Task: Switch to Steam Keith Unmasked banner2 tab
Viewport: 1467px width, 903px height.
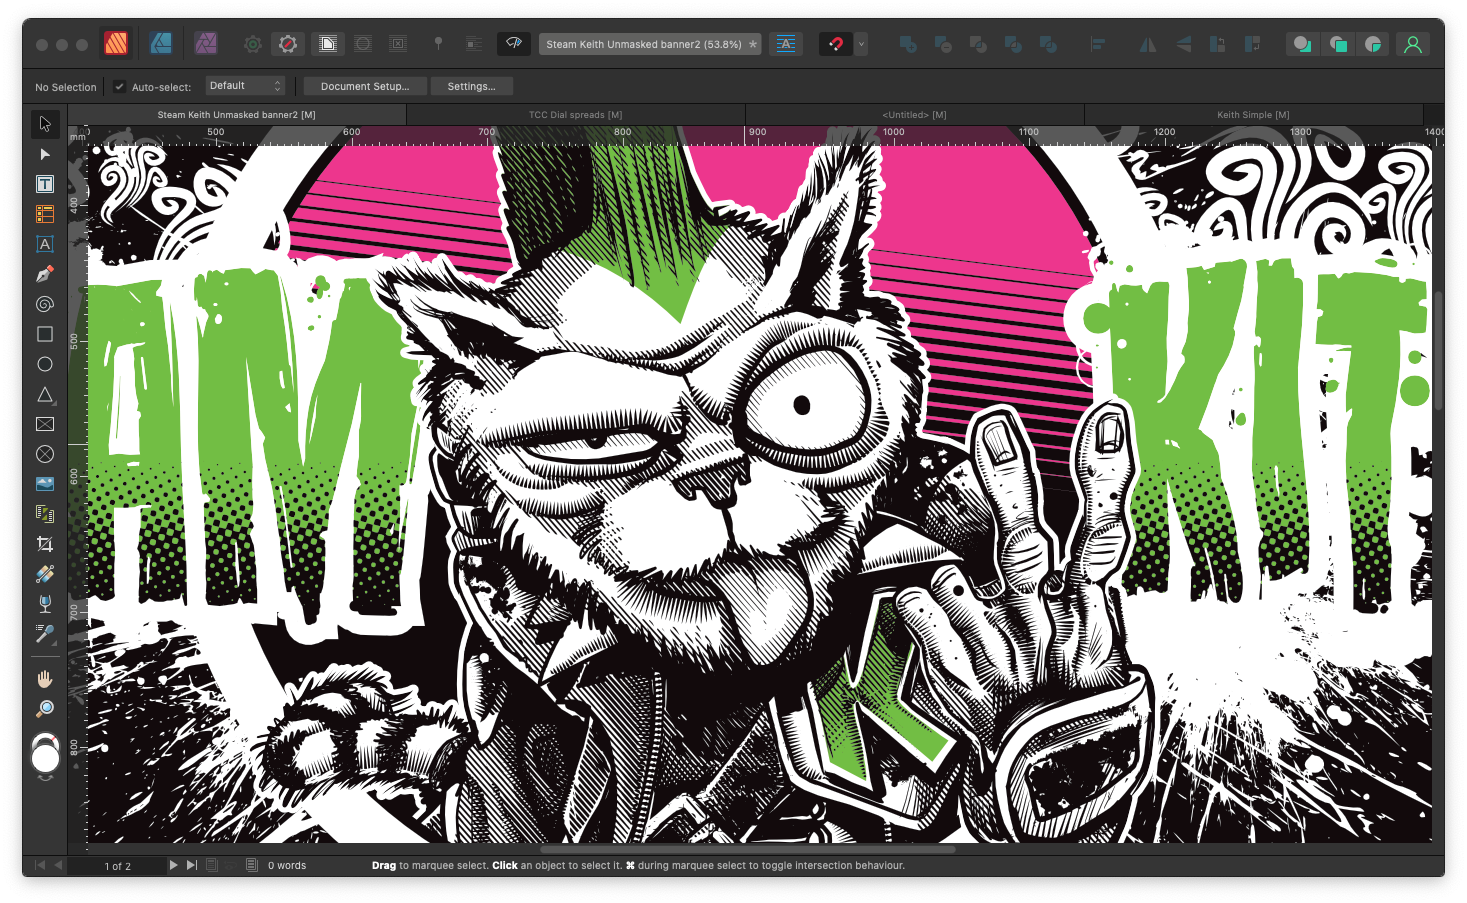Action: pos(236,115)
